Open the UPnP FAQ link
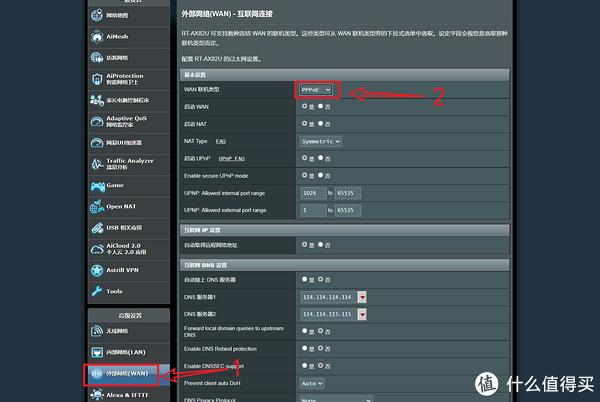 (232, 158)
